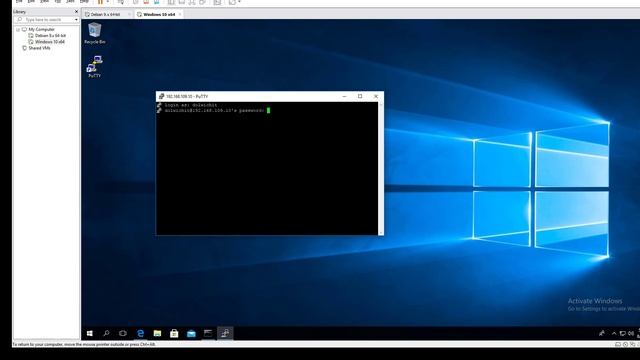Screen dimensions: 640x360
Task: Collapse the My Computer tree node
Action: (x=18, y=30)
